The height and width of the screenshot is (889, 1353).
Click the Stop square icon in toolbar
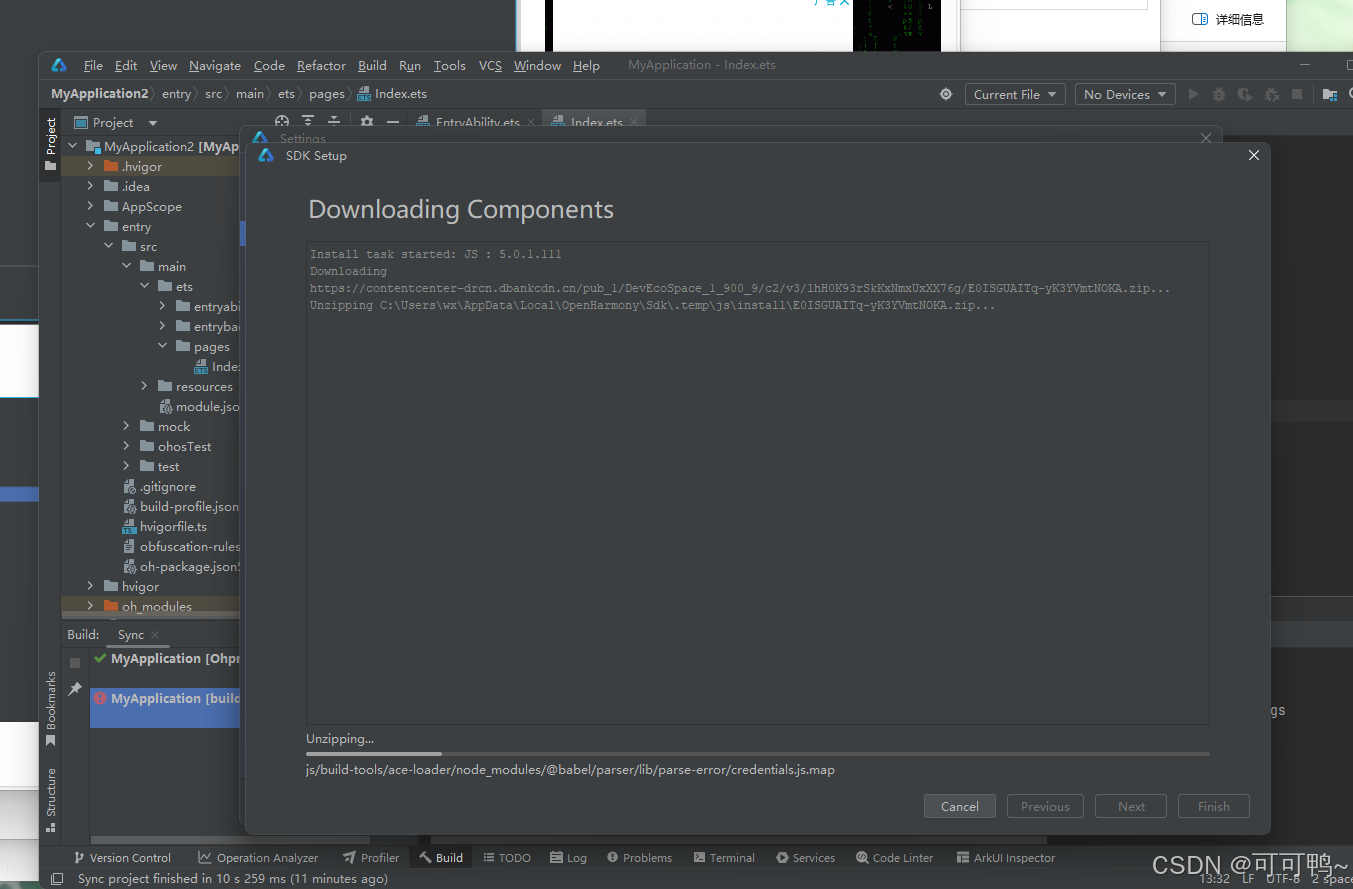point(1297,94)
